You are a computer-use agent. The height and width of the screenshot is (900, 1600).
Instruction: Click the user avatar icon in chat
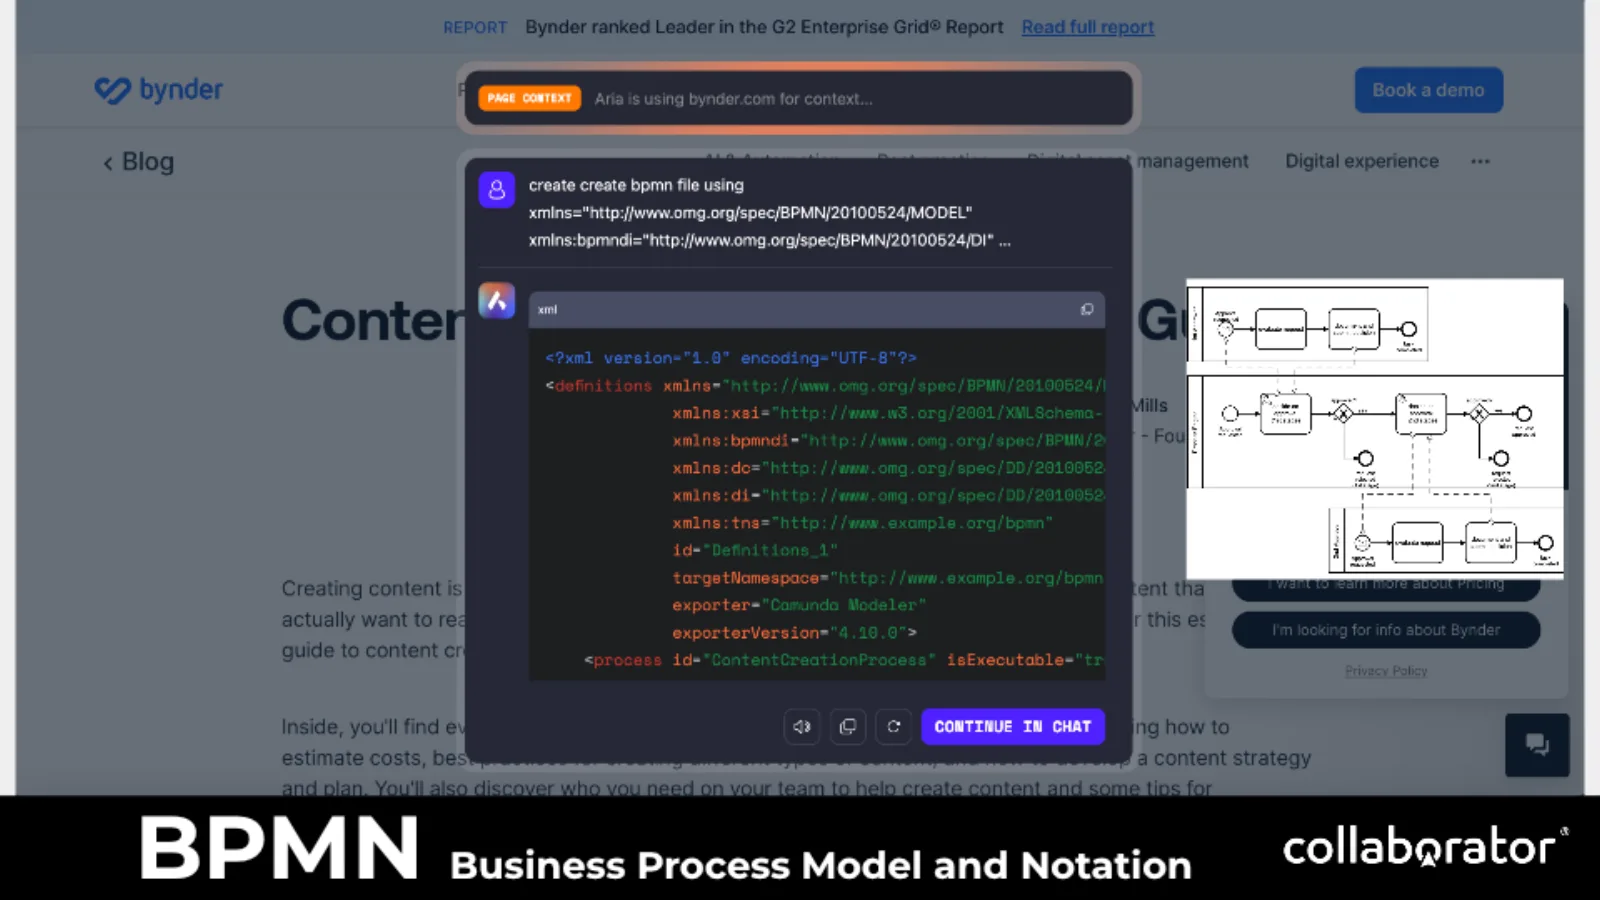[497, 189]
